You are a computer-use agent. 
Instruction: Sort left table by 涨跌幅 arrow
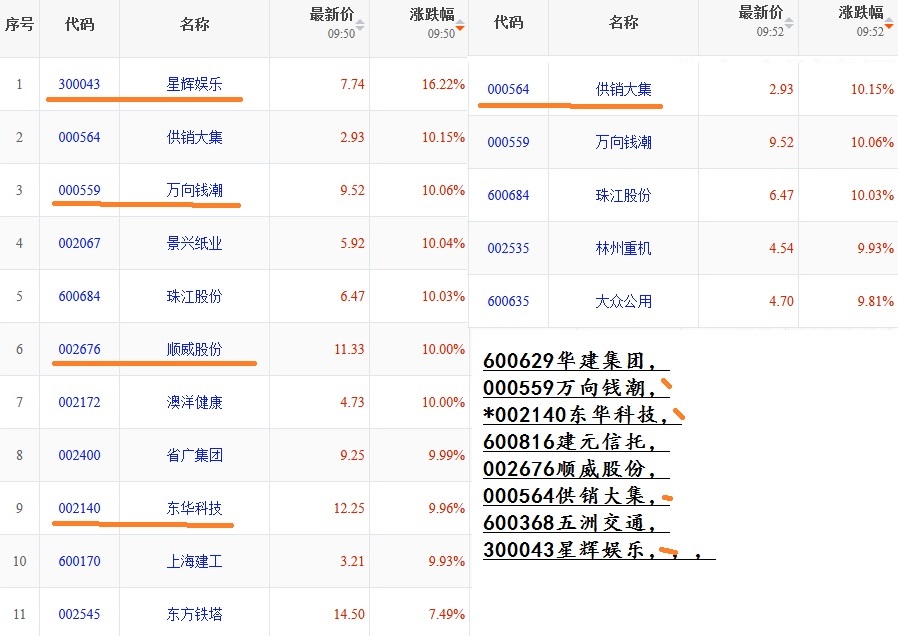[460, 25]
